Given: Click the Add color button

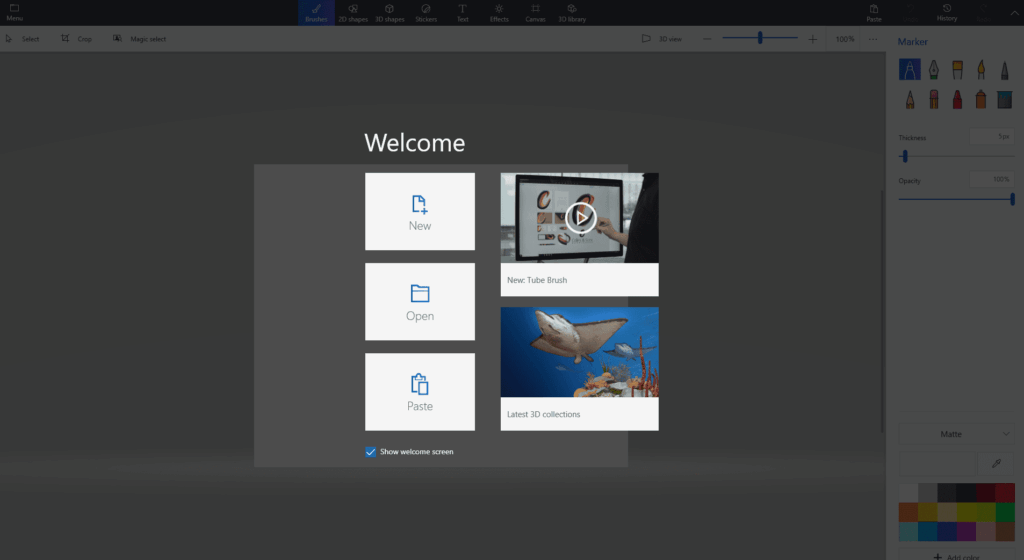Looking at the screenshot, I should [x=957, y=556].
